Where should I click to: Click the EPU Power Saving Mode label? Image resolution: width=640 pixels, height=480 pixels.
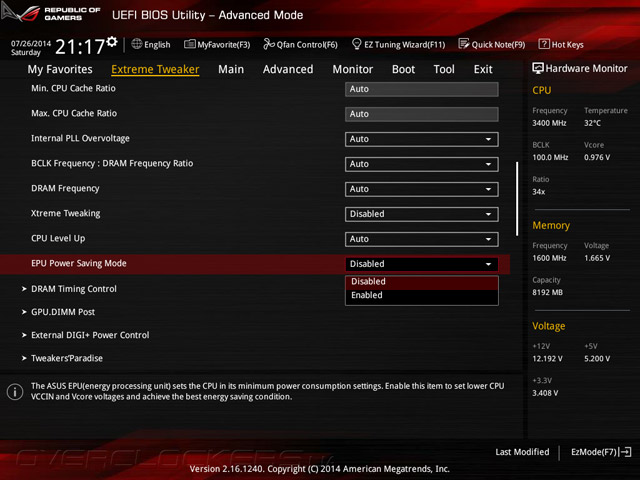pos(79,264)
